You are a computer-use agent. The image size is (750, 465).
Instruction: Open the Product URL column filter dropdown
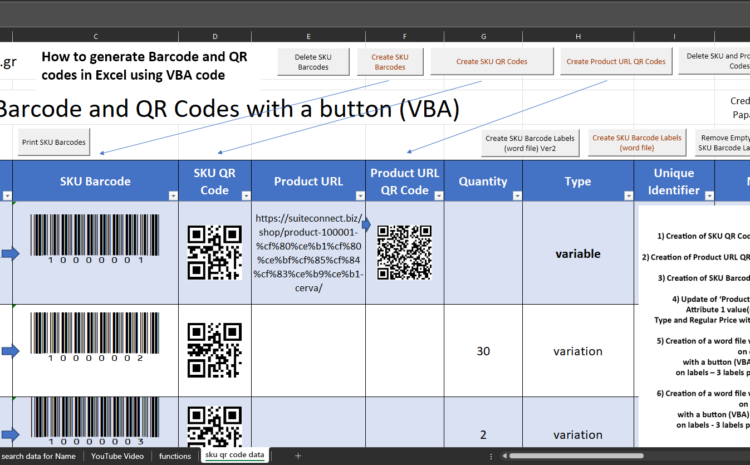(x=360, y=196)
